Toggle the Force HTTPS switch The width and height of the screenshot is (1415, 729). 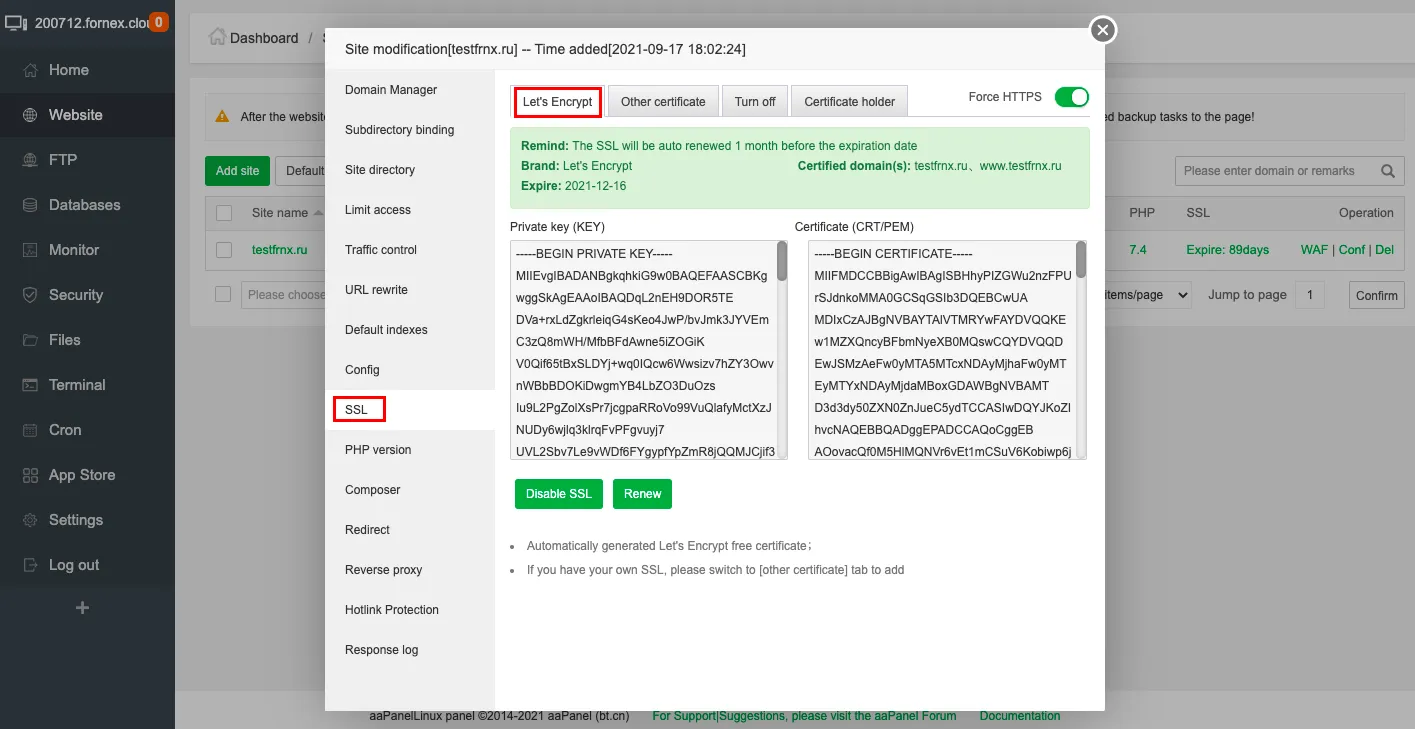click(1071, 97)
